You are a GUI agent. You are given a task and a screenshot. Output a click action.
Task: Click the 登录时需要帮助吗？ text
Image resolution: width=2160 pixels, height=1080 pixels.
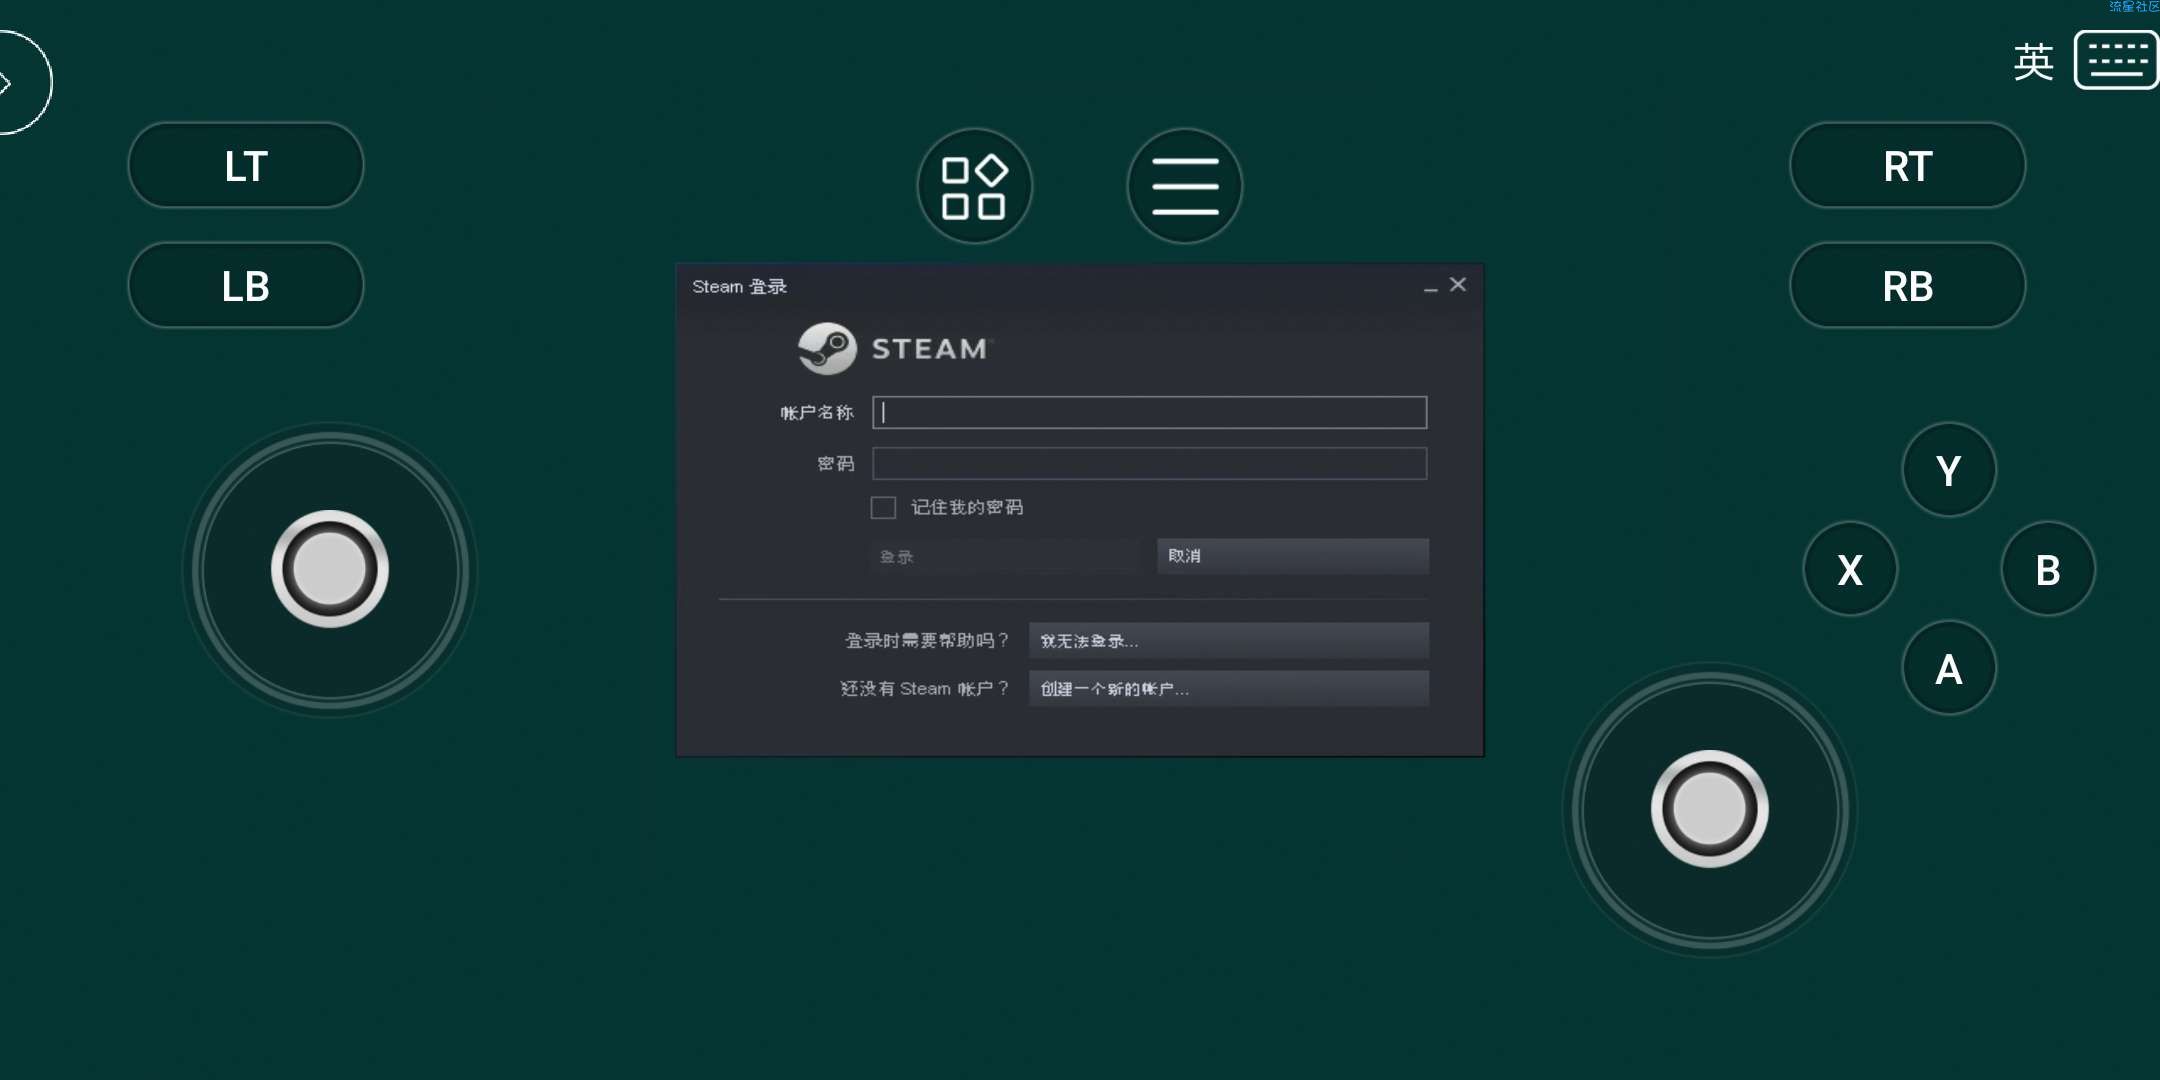tap(927, 640)
